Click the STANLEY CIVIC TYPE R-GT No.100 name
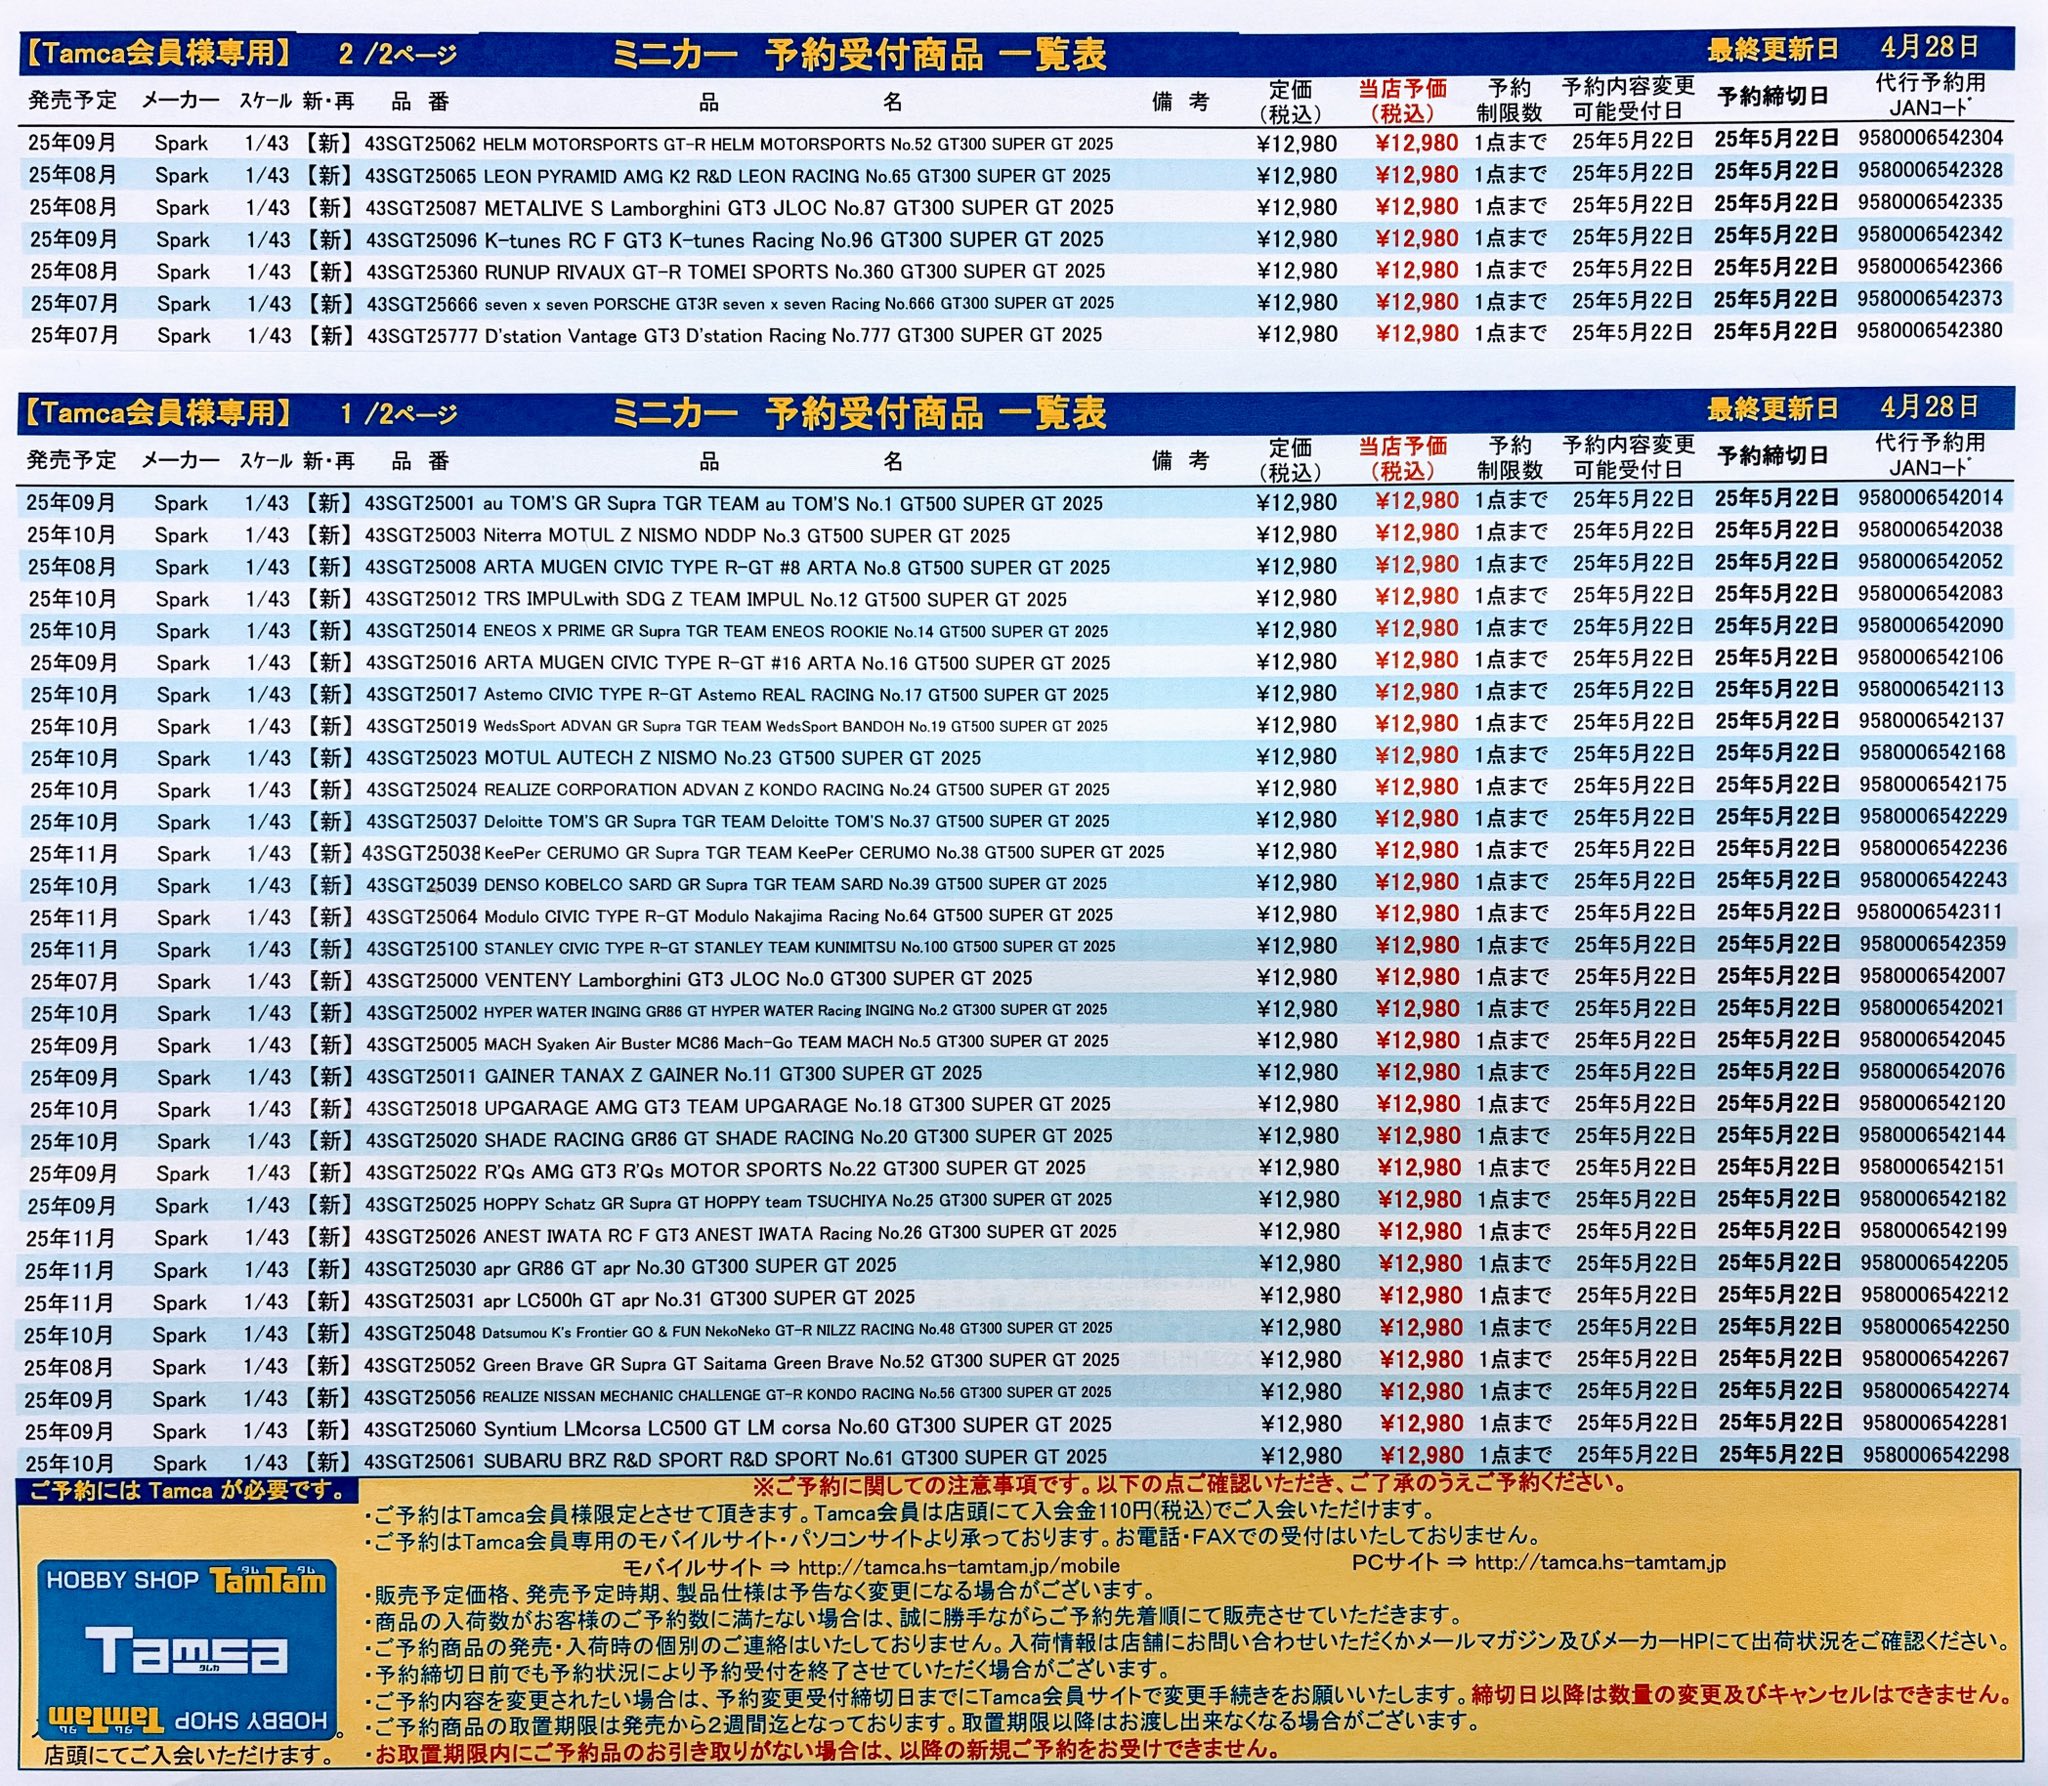The height and width of the screenshot is (1786, 2048). coord(800,947)
